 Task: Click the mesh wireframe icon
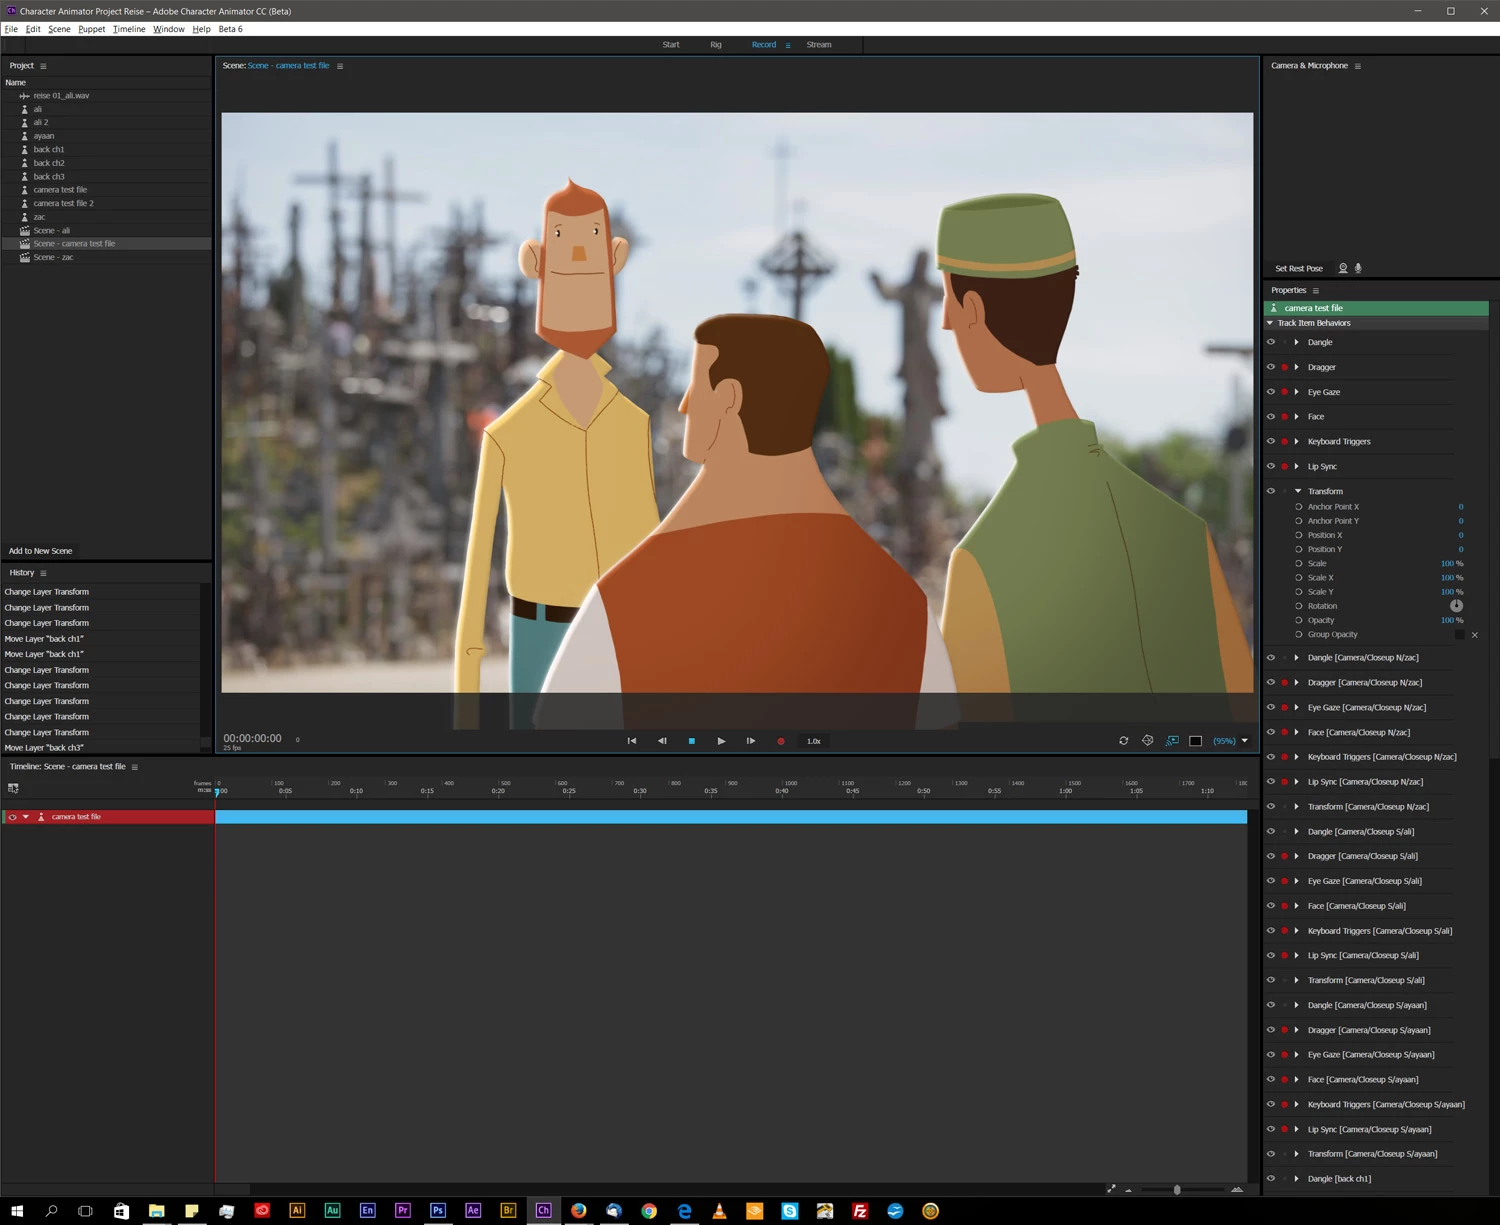[x=1148, y=741]
